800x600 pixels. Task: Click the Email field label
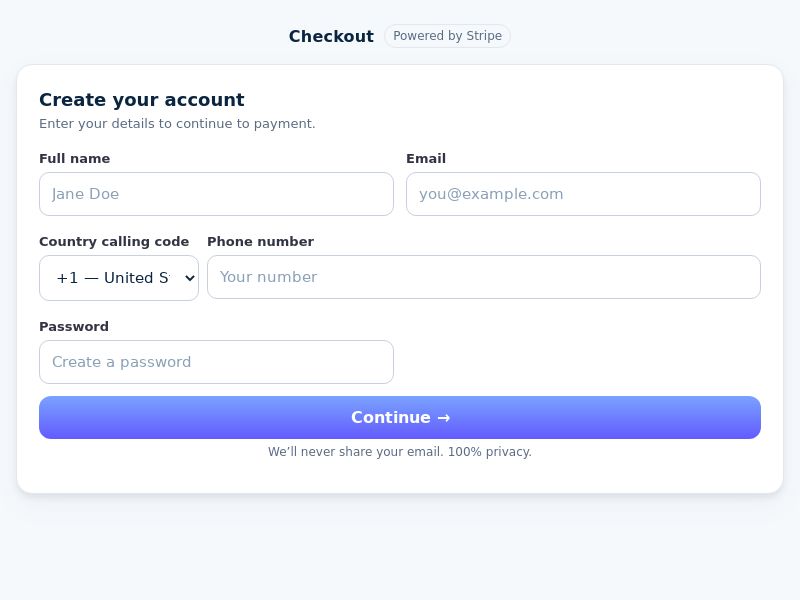pyautogui.click(x=426, y=159)
